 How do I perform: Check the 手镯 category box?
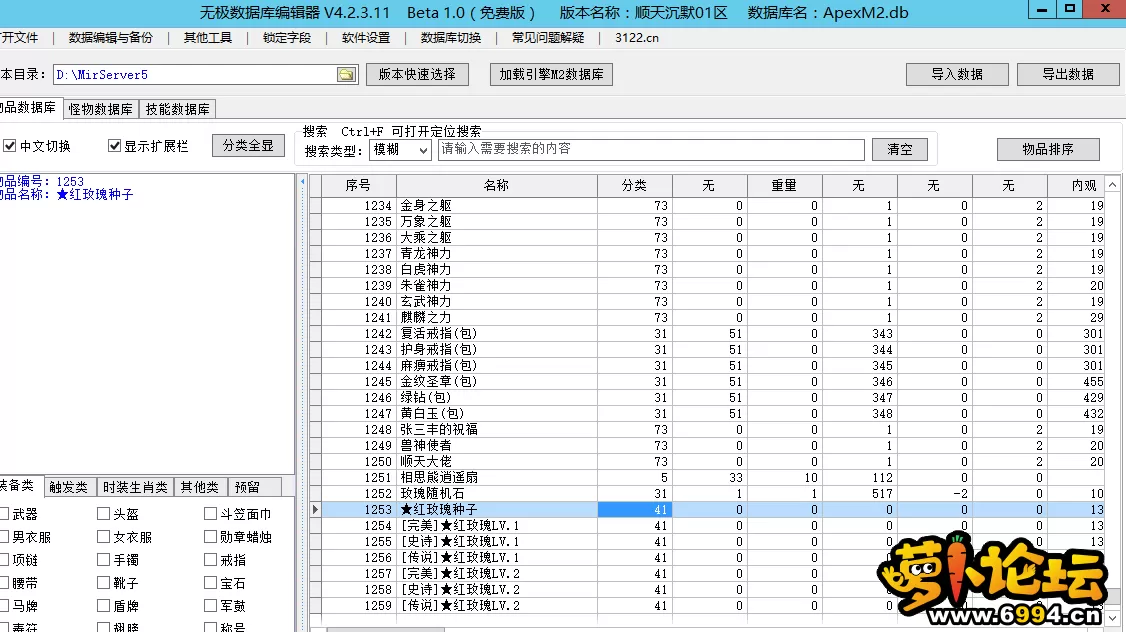(x=103, y=559)
